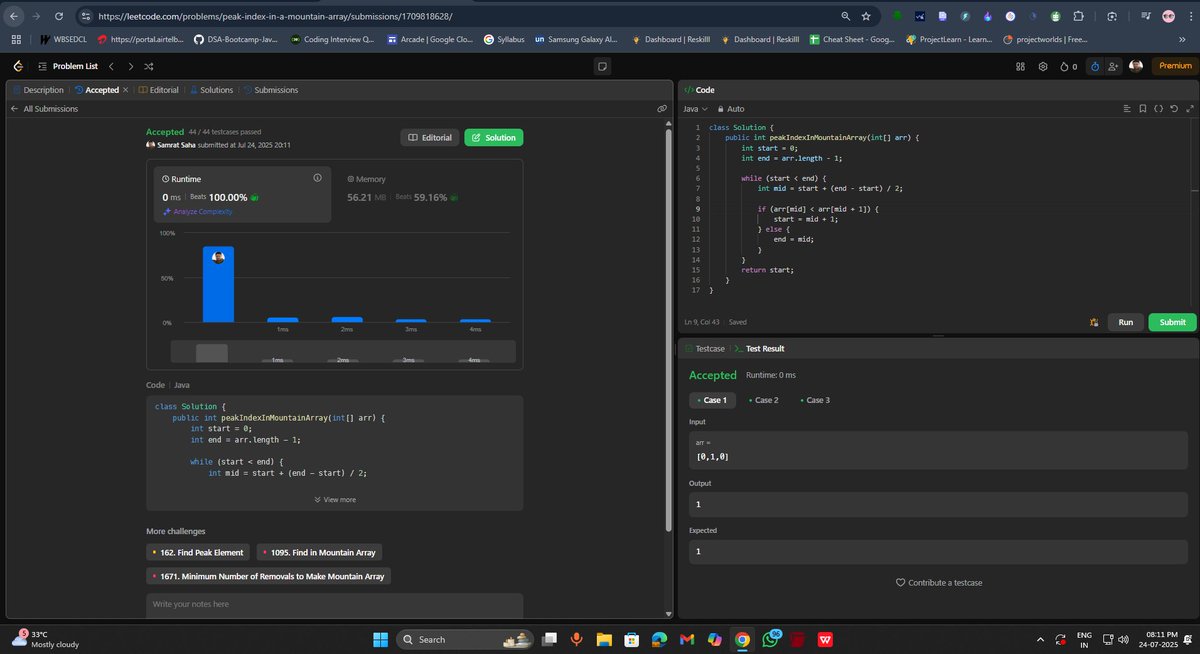Open LeetCode settings gear icon
Image resolution: width=1200 pixels, height=654 pixels.
click(x=1042, y=66)
